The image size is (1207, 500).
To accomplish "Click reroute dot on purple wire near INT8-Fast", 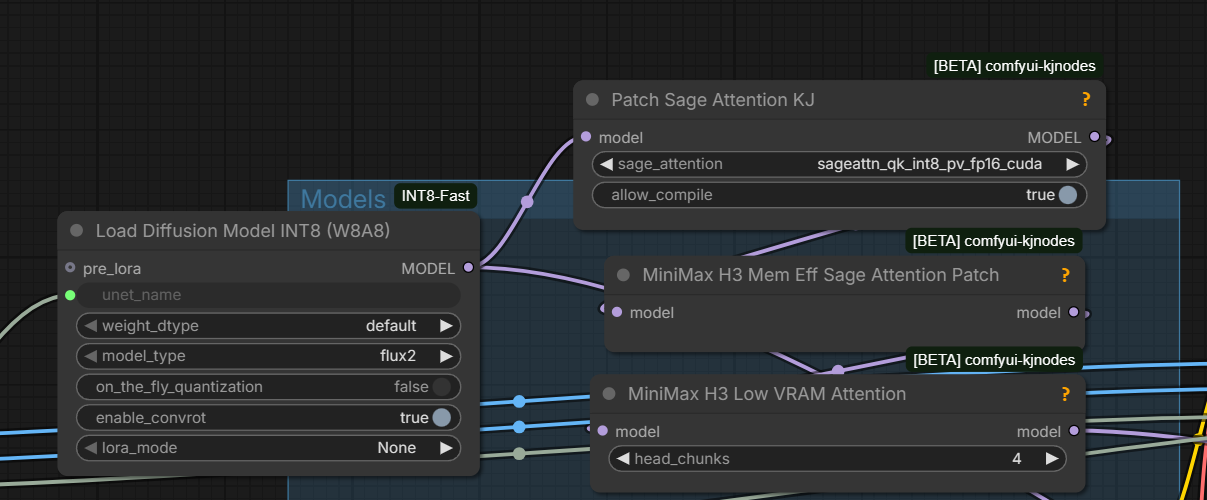I will click(x=527, y=202).
